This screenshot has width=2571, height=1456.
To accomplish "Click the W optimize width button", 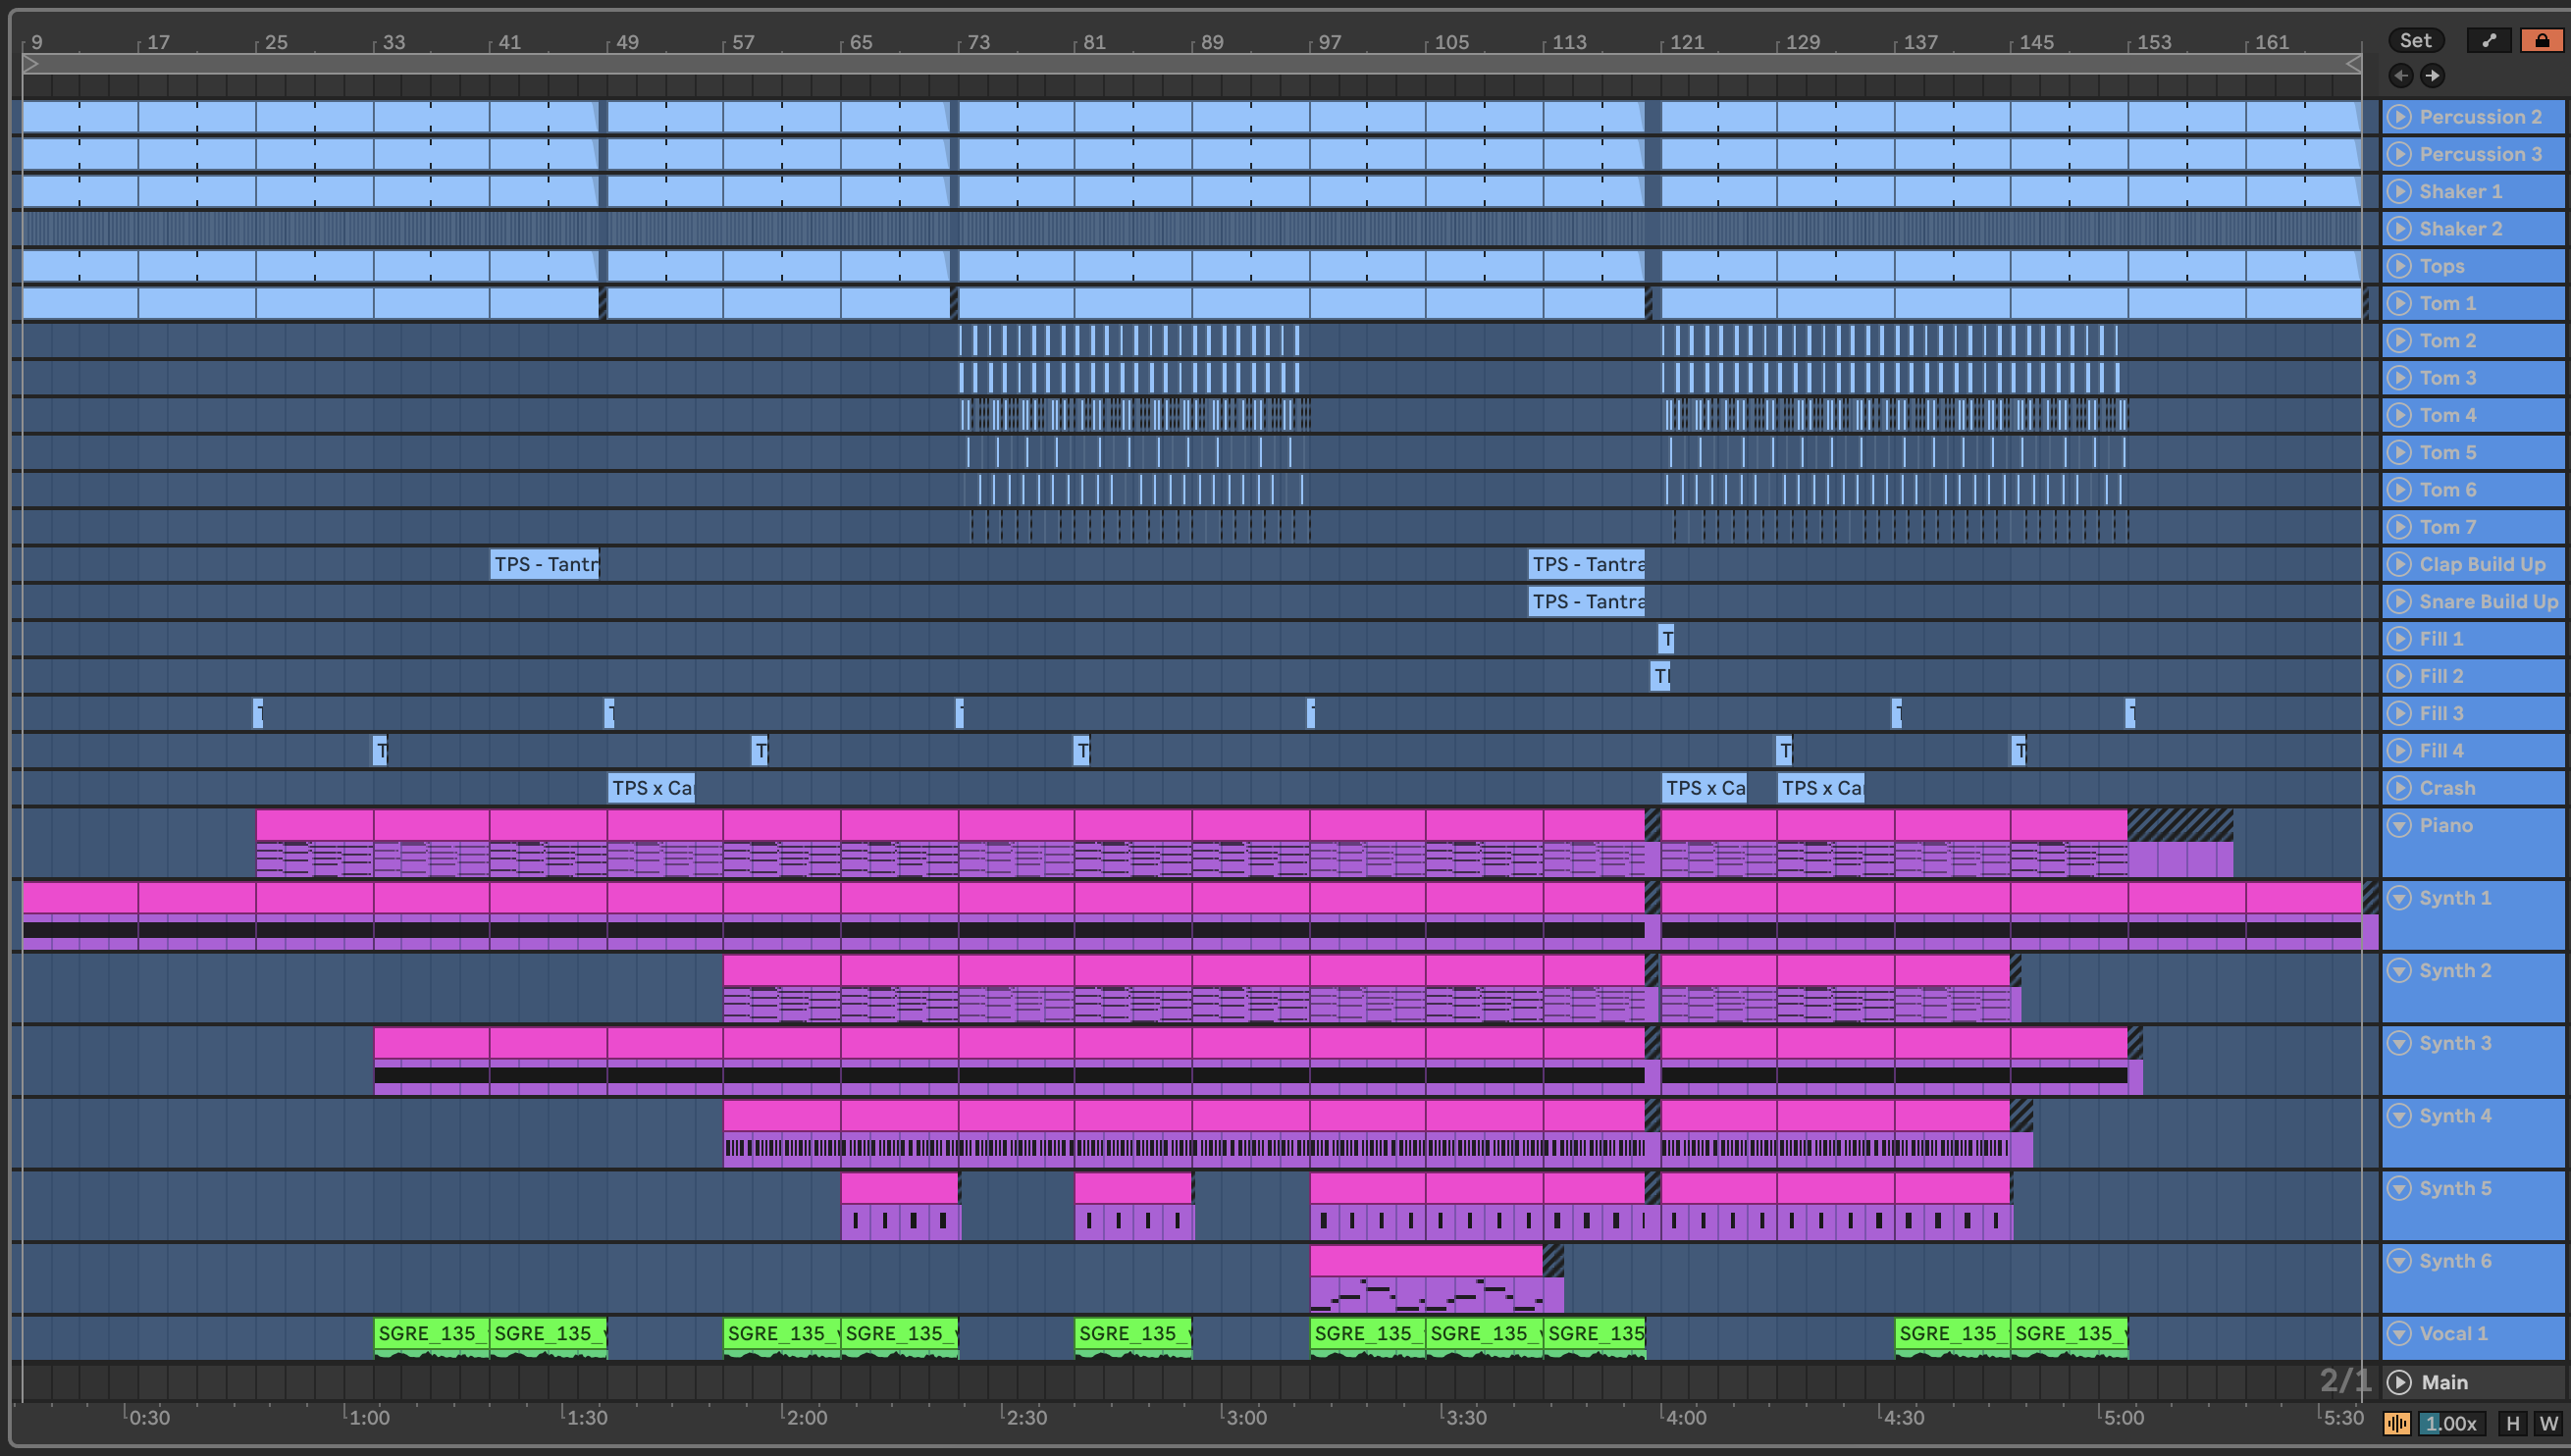I will (2548, 1423).
